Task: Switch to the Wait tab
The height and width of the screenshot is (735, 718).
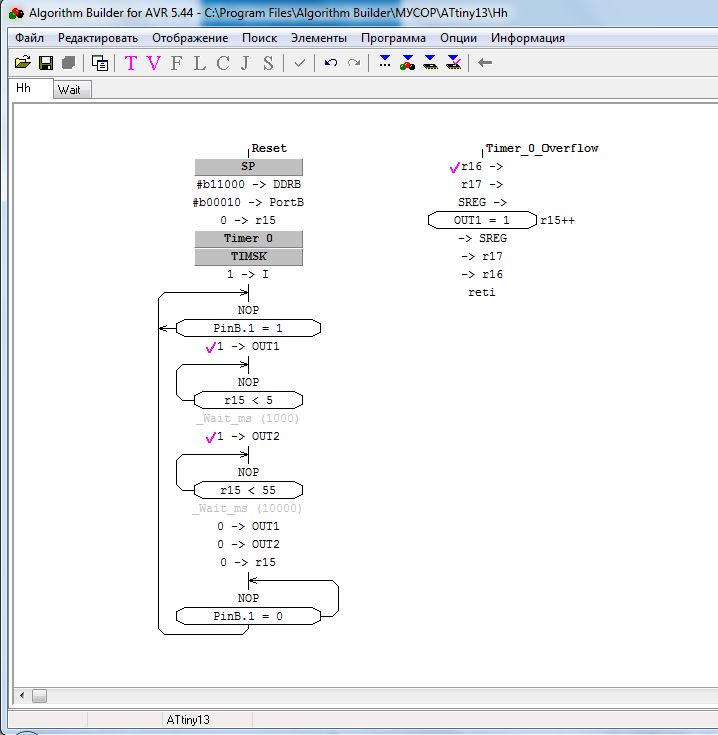Action: click(69, 89)
